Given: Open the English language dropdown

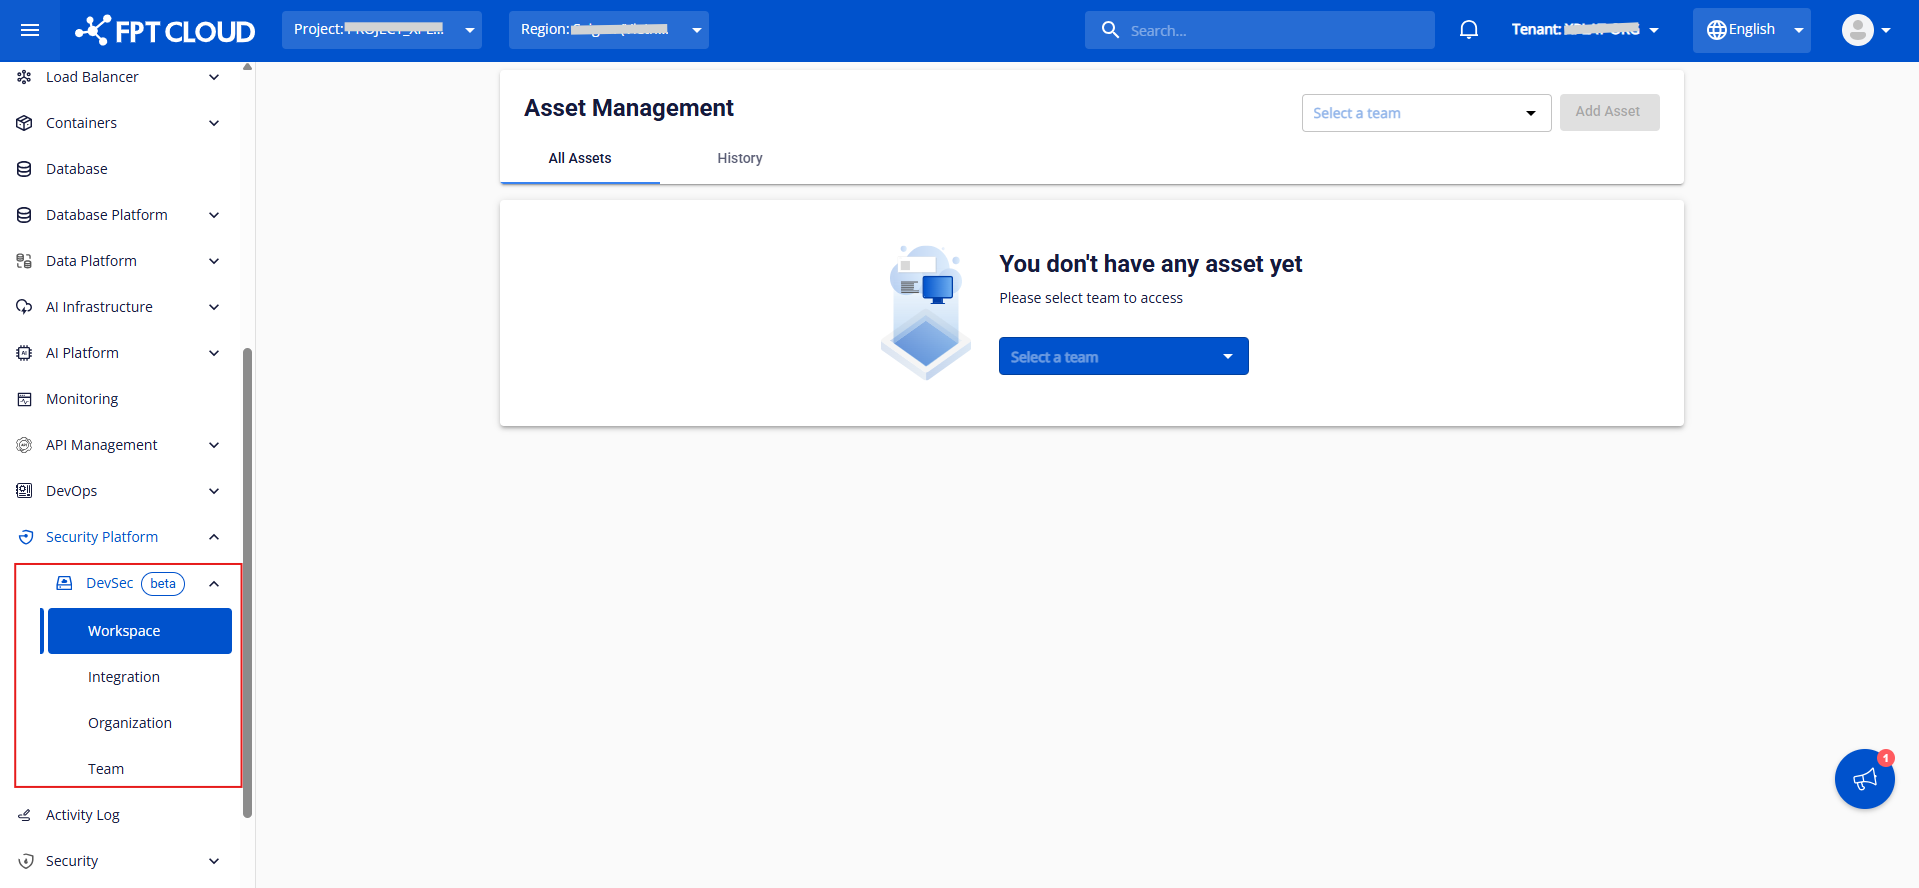Looking at the screenshot, I should [x=1752, y=30].
